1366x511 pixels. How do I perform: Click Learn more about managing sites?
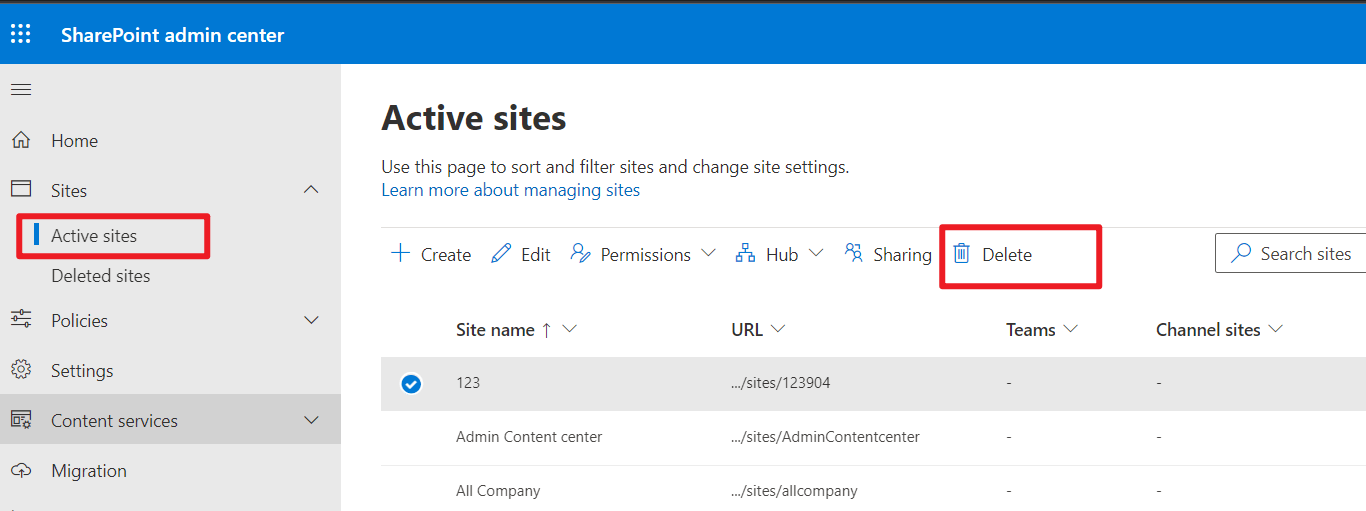click(x=511, y=190)
